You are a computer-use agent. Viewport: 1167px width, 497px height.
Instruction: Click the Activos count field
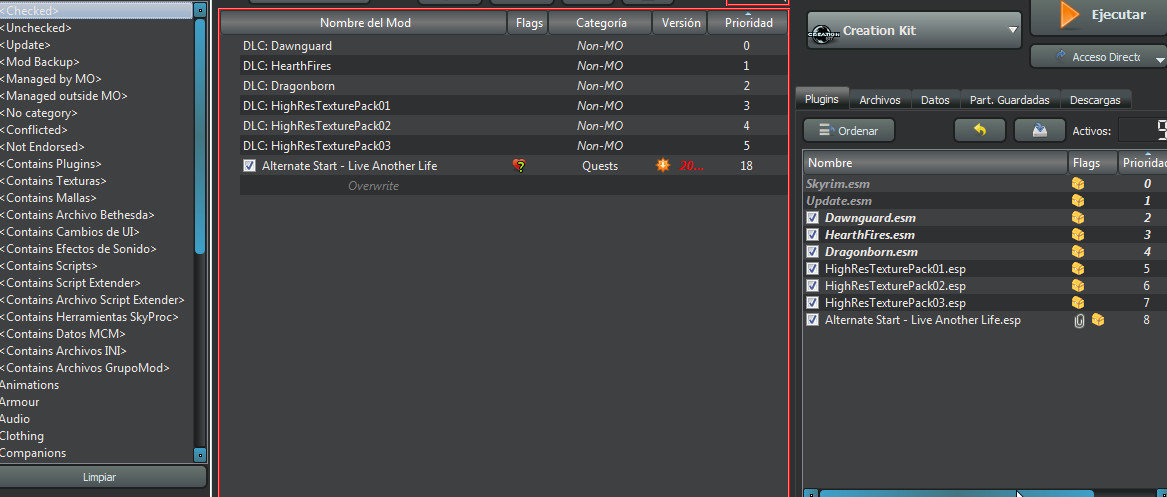pos(1142,131)
